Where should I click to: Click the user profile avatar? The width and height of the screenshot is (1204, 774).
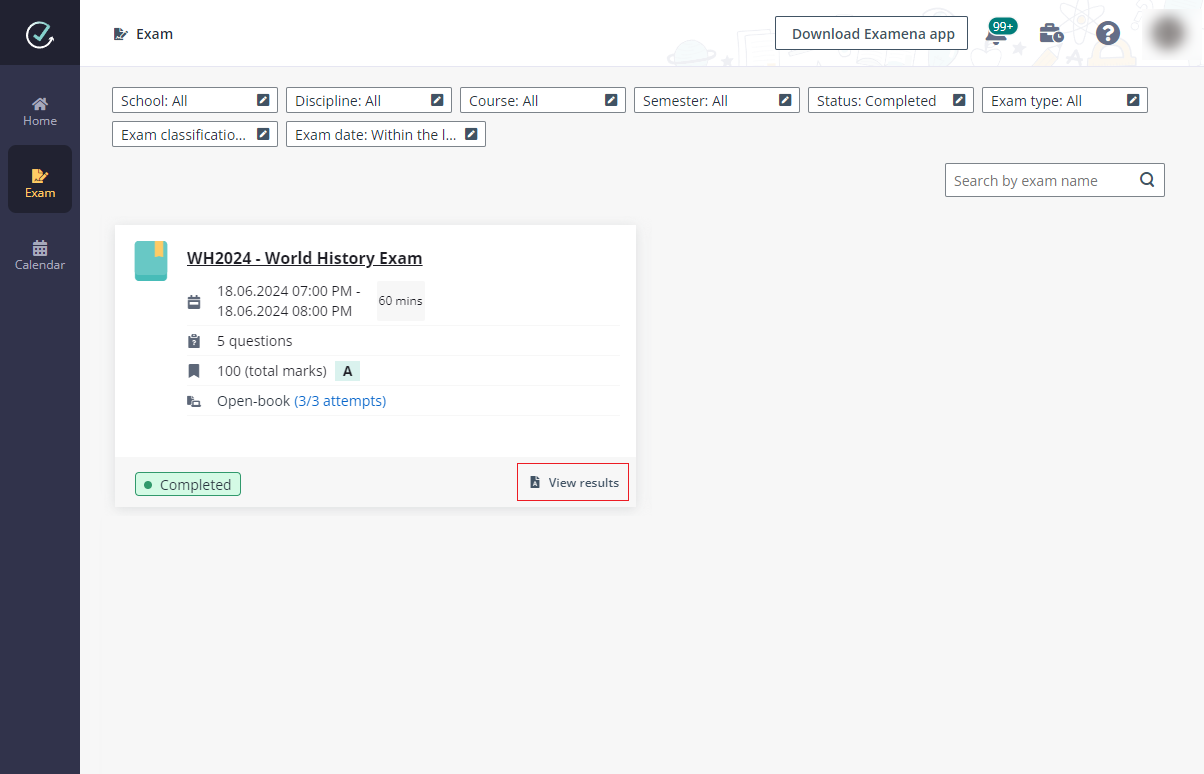[1168, 34]
